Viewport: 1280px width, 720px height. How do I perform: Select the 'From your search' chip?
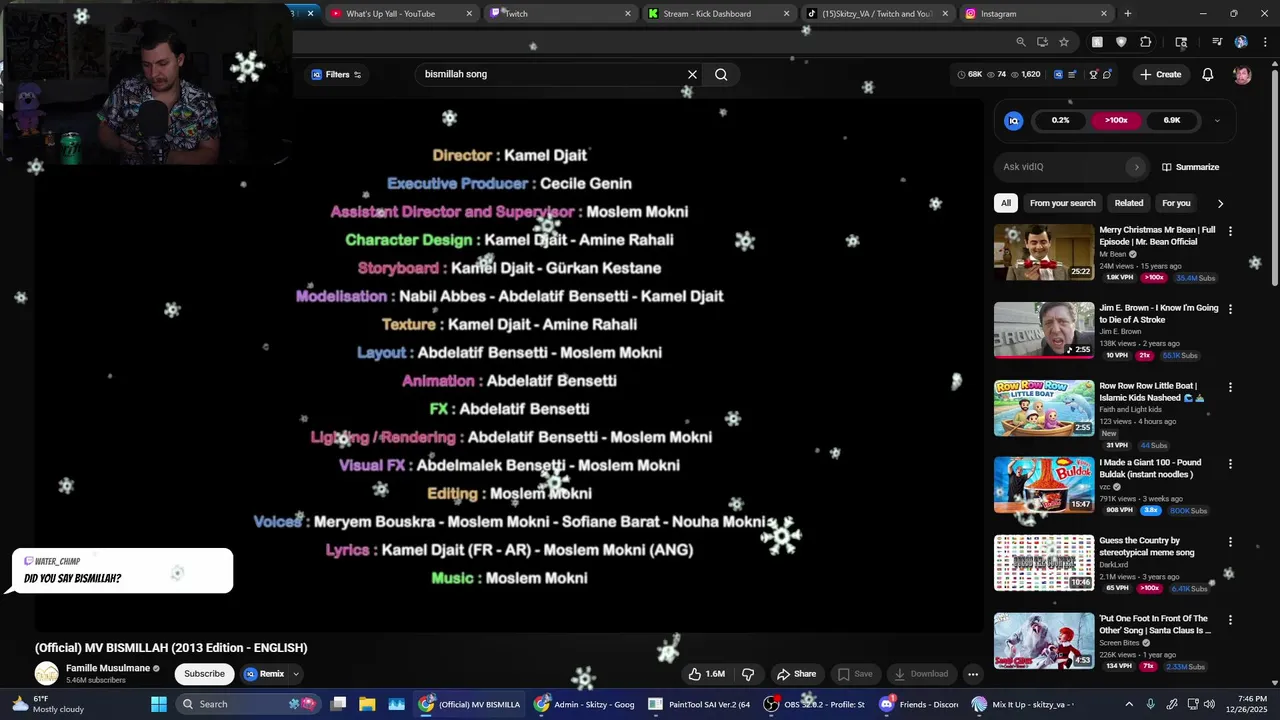point(1063,203)
